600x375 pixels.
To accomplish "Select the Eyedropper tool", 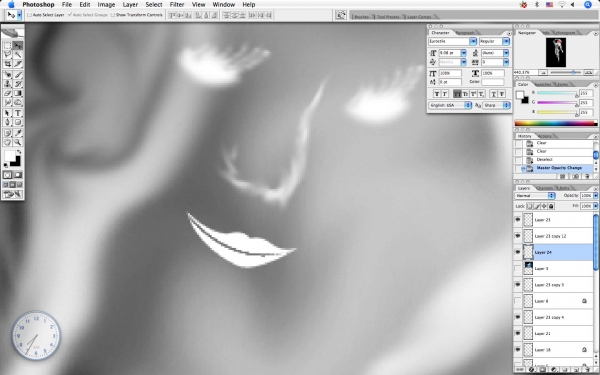I will [18, 133].
